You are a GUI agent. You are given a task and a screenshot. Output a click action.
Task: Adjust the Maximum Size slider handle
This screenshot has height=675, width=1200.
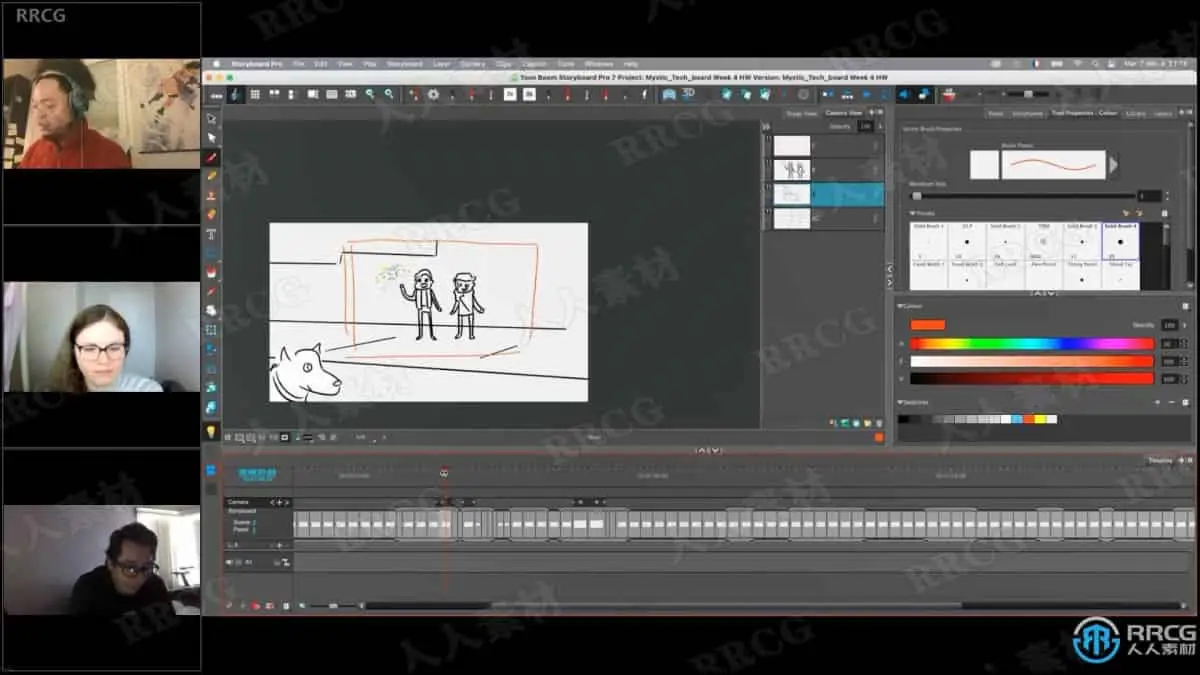[917, 196]
